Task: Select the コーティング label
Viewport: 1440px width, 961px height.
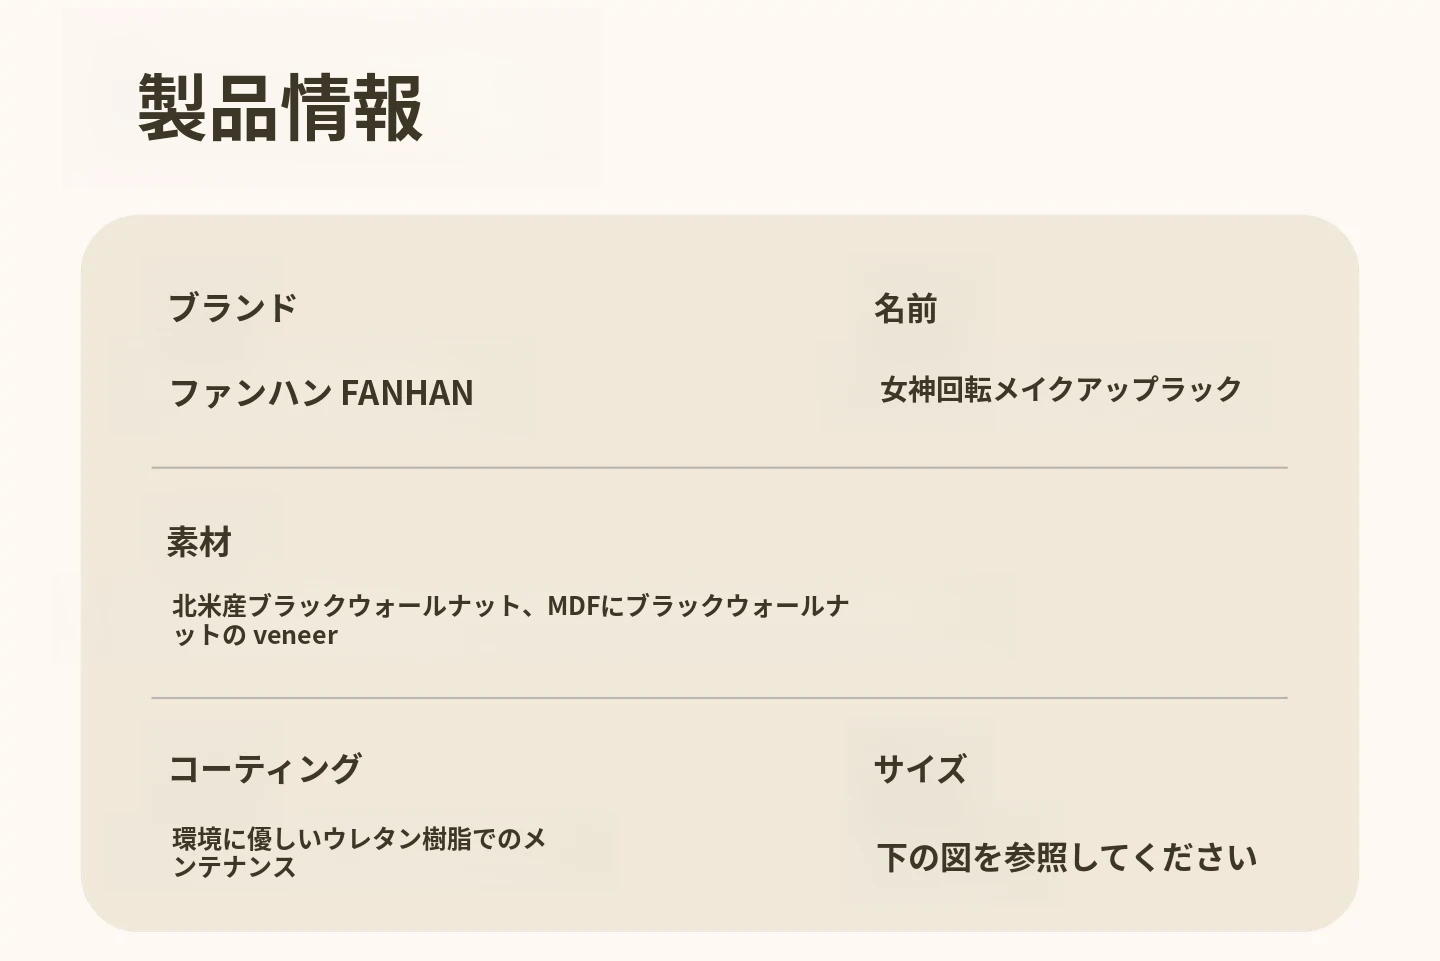Action: tap(265, 769)
